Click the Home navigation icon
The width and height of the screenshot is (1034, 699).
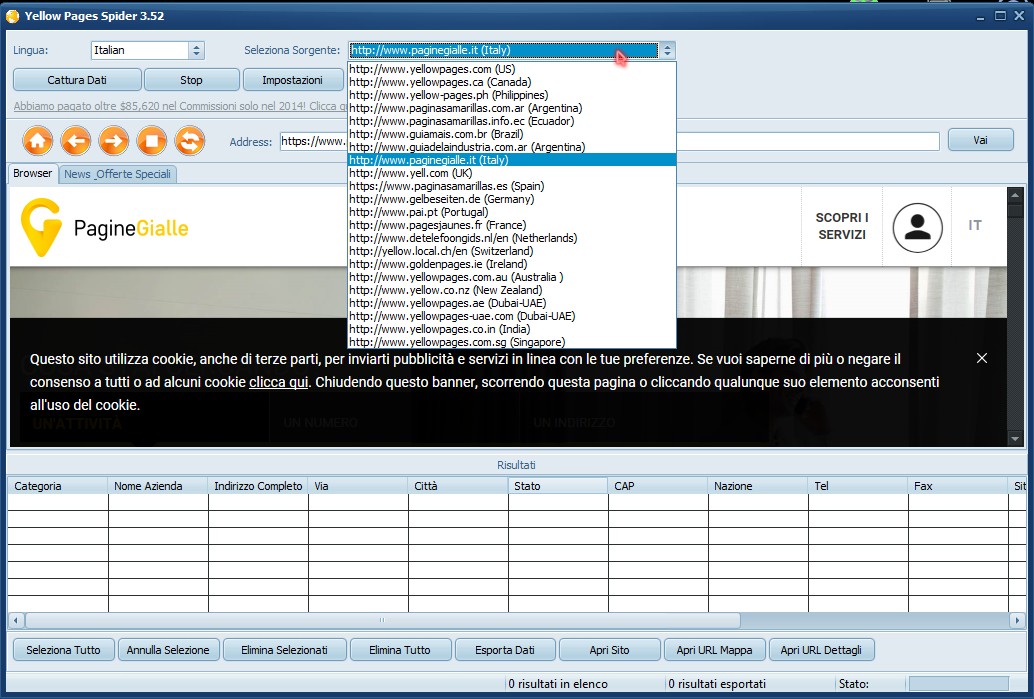click(38, 140)
